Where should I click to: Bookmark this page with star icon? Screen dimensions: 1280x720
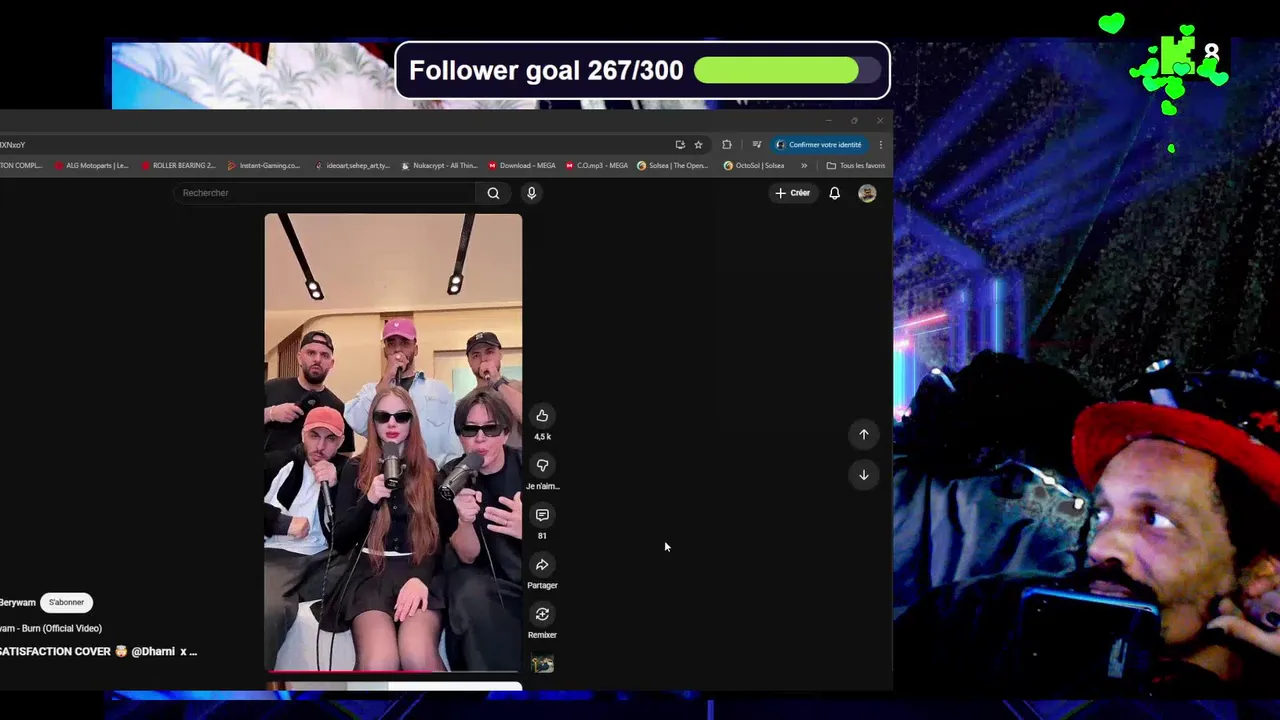(x=698, y=145)
